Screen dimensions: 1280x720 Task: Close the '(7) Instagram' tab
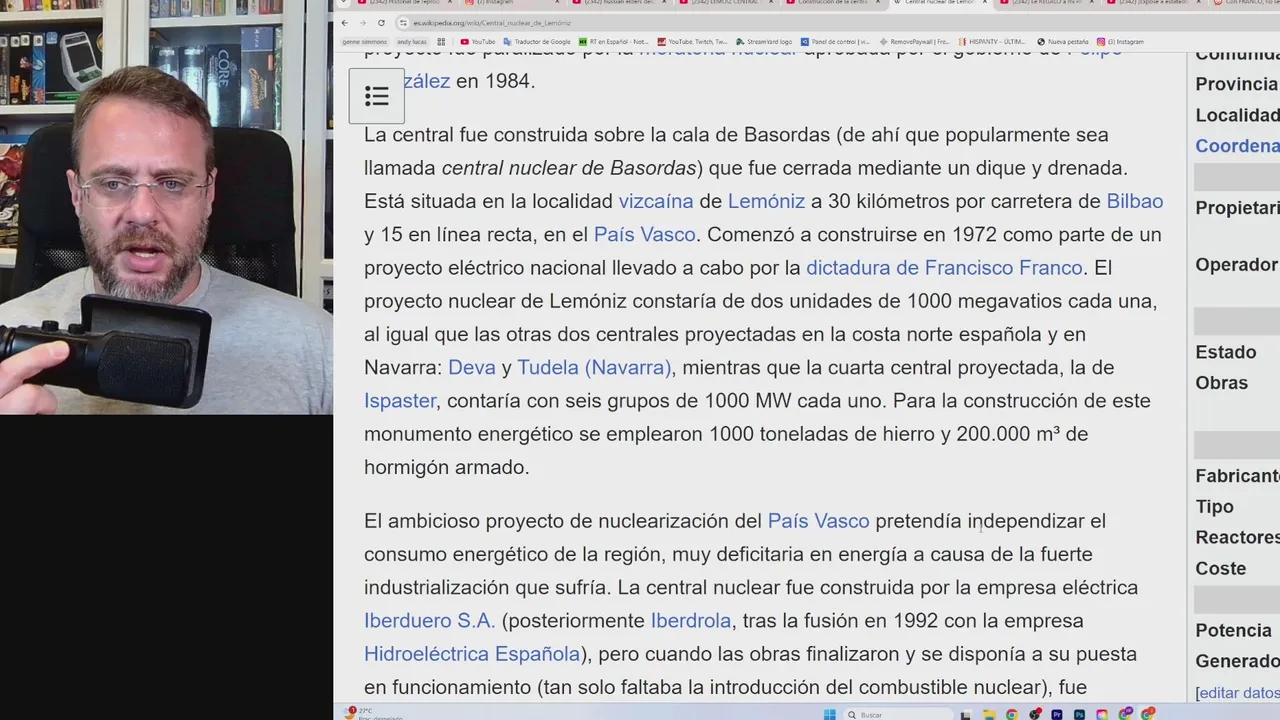click(557, 3)
